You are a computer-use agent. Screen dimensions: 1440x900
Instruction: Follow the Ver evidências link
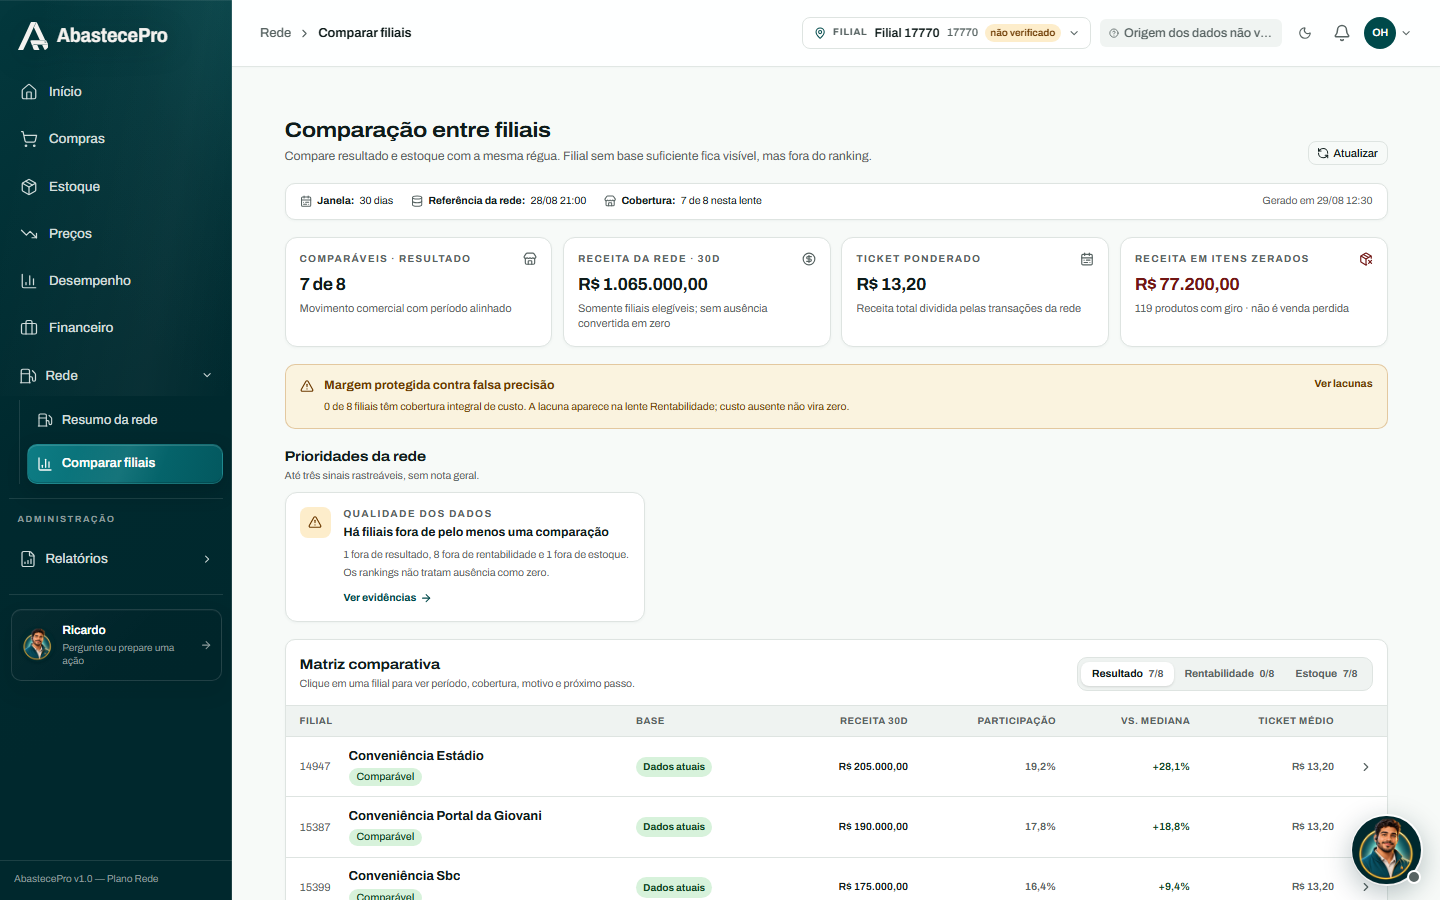tap(387, 598)
